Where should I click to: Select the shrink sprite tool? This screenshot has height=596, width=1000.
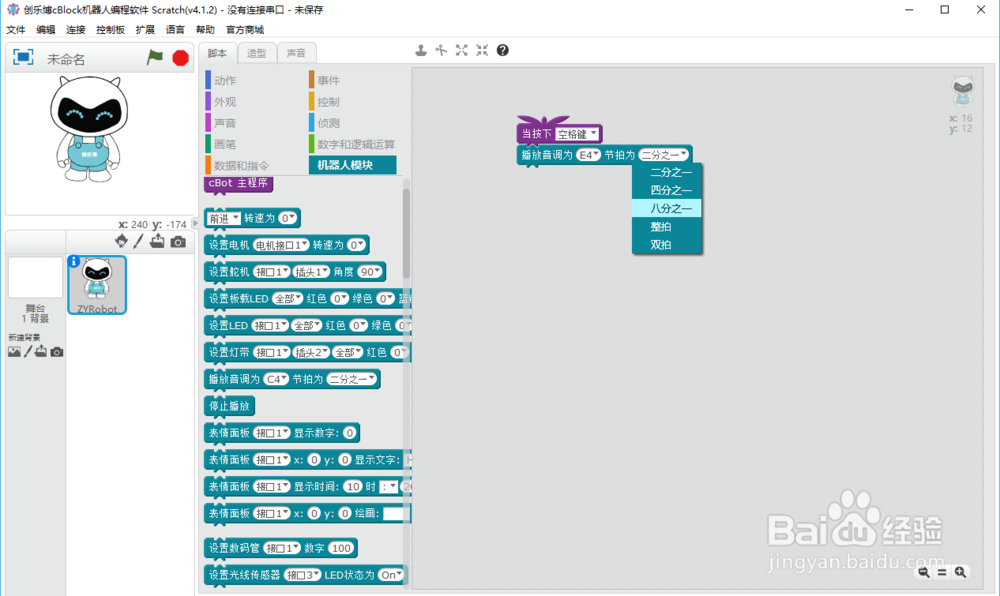point(481,49)
